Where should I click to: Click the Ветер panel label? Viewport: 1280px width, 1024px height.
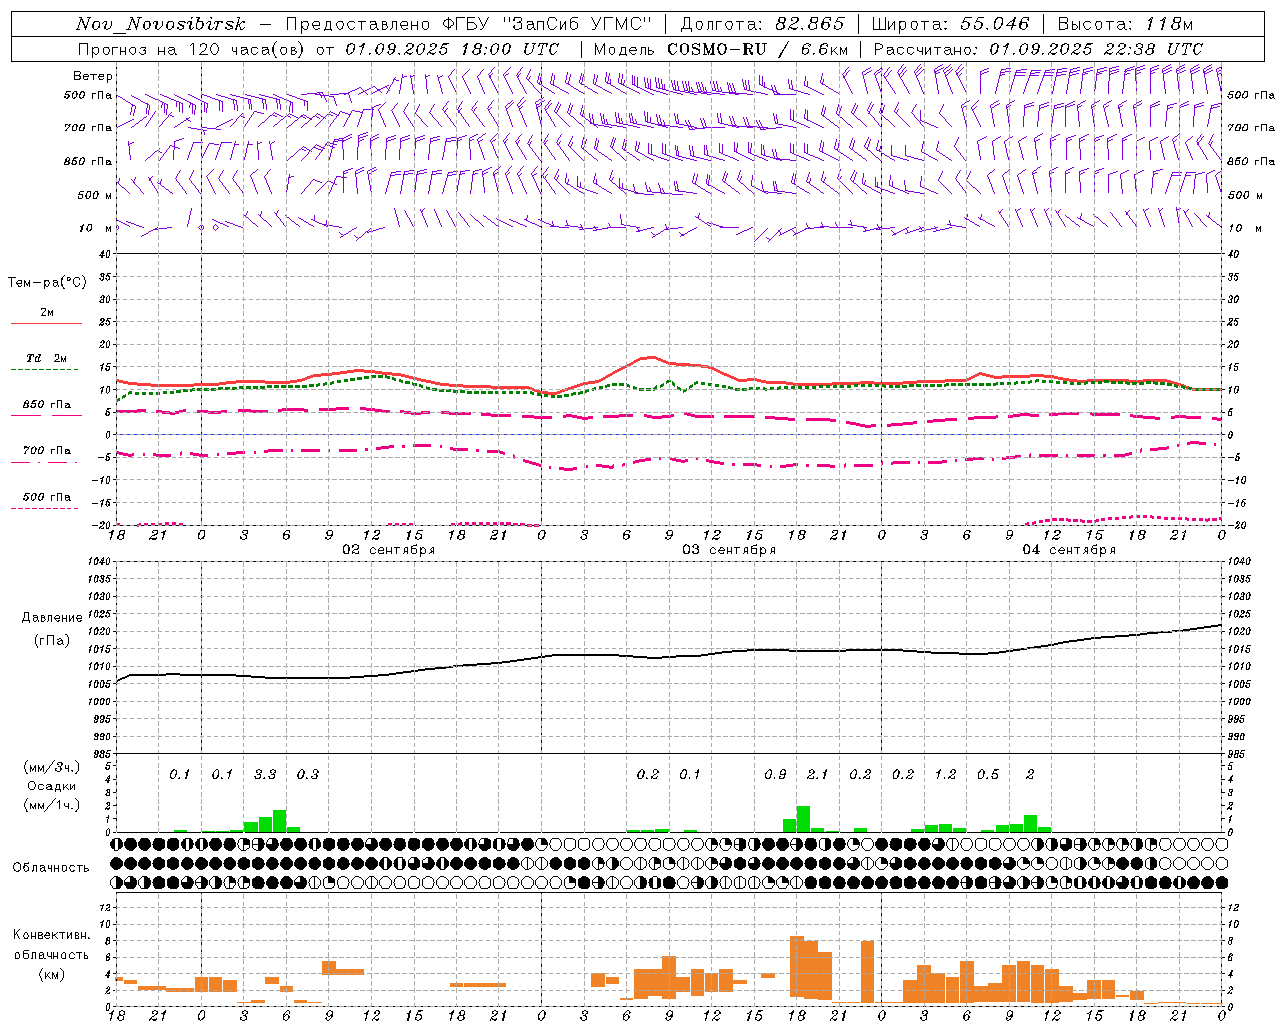point(93,76)
